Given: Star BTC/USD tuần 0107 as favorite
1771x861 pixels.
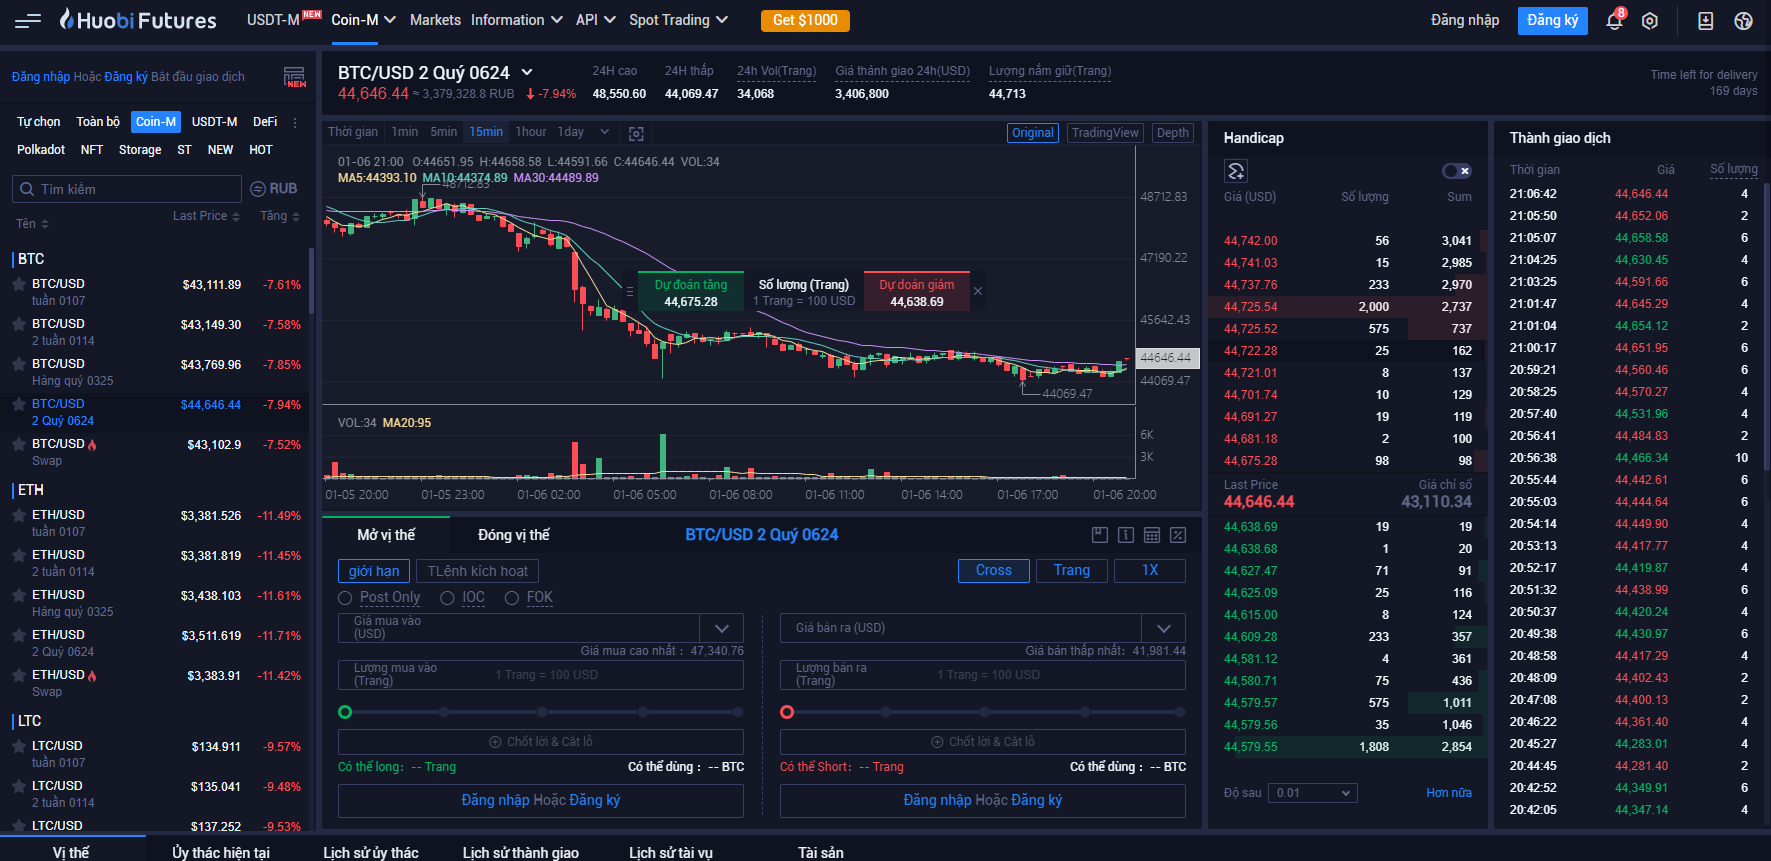Looking at the screenshot, I should 18,285.
